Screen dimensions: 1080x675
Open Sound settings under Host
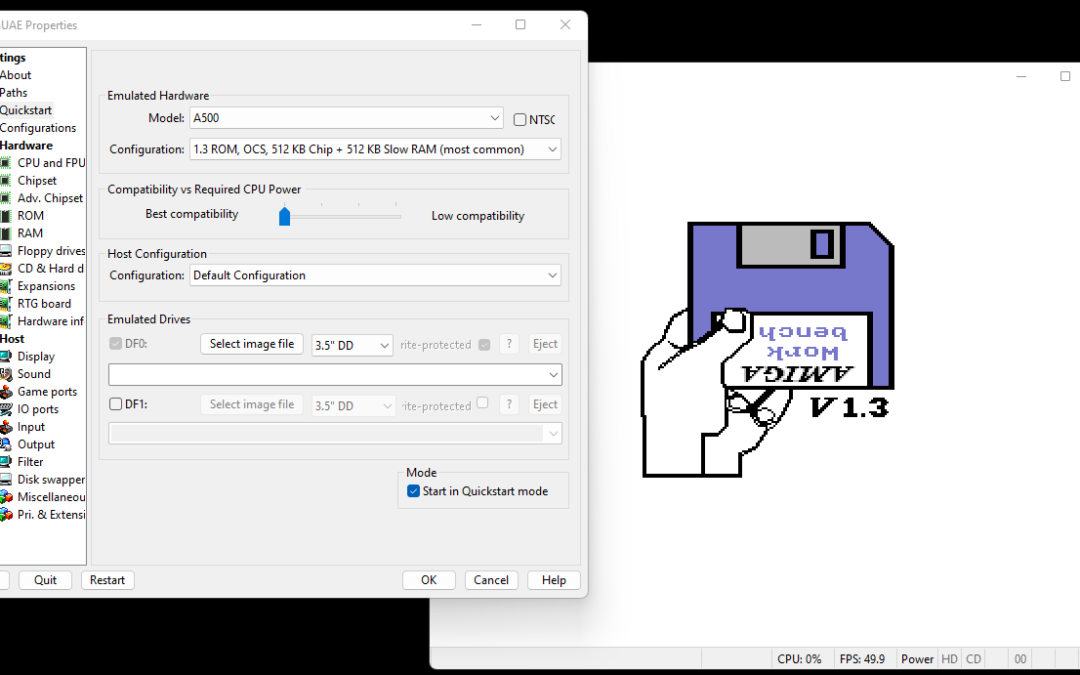point(34,373)
